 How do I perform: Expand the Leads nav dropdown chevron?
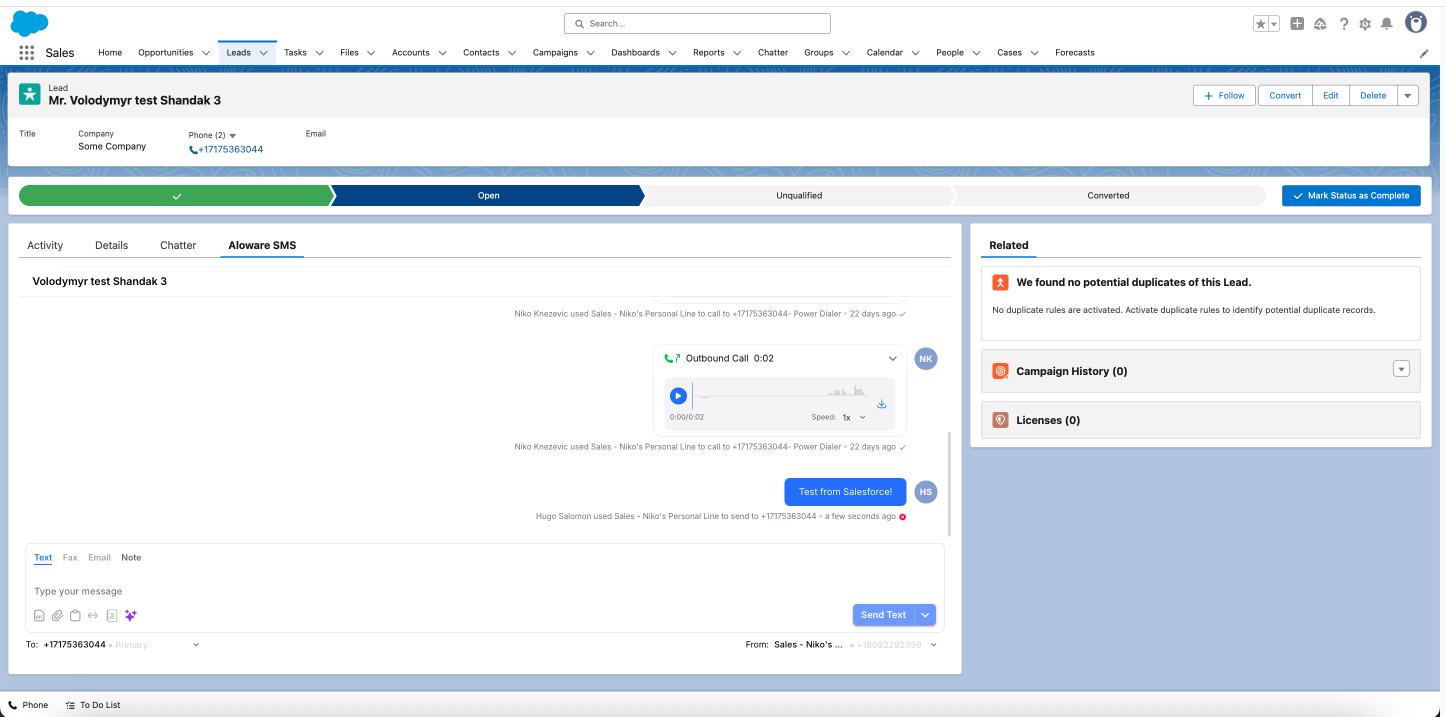pyautogui.click(x=264, y=53)
